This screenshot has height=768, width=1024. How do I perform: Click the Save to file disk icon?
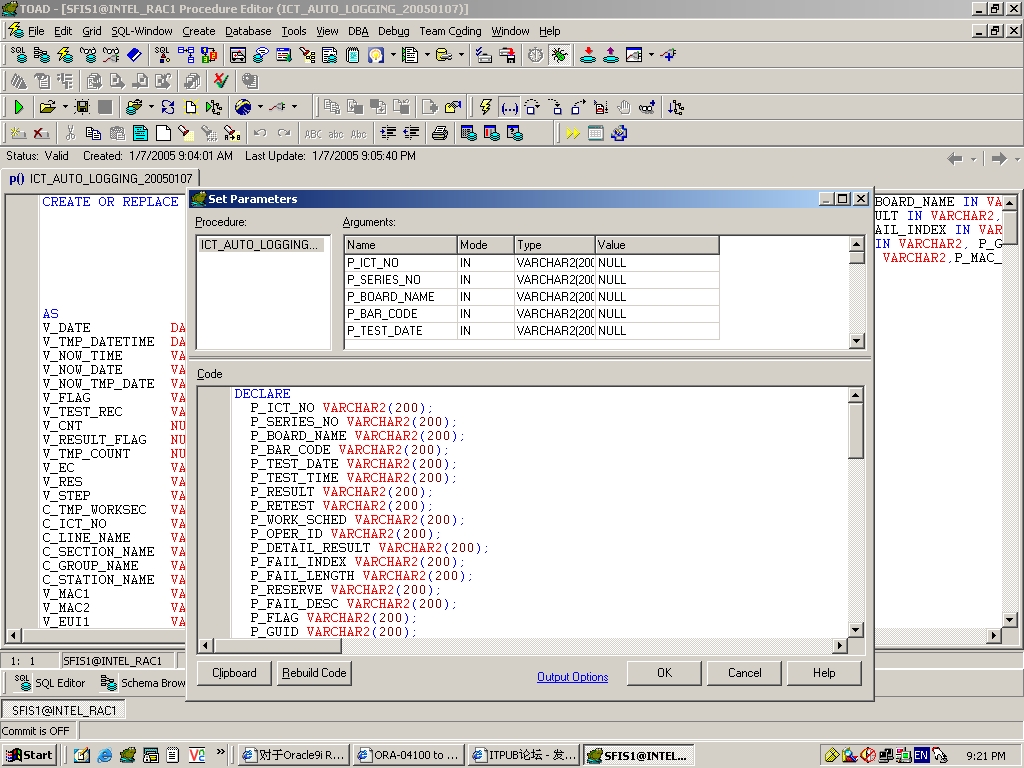click(82, 107)
